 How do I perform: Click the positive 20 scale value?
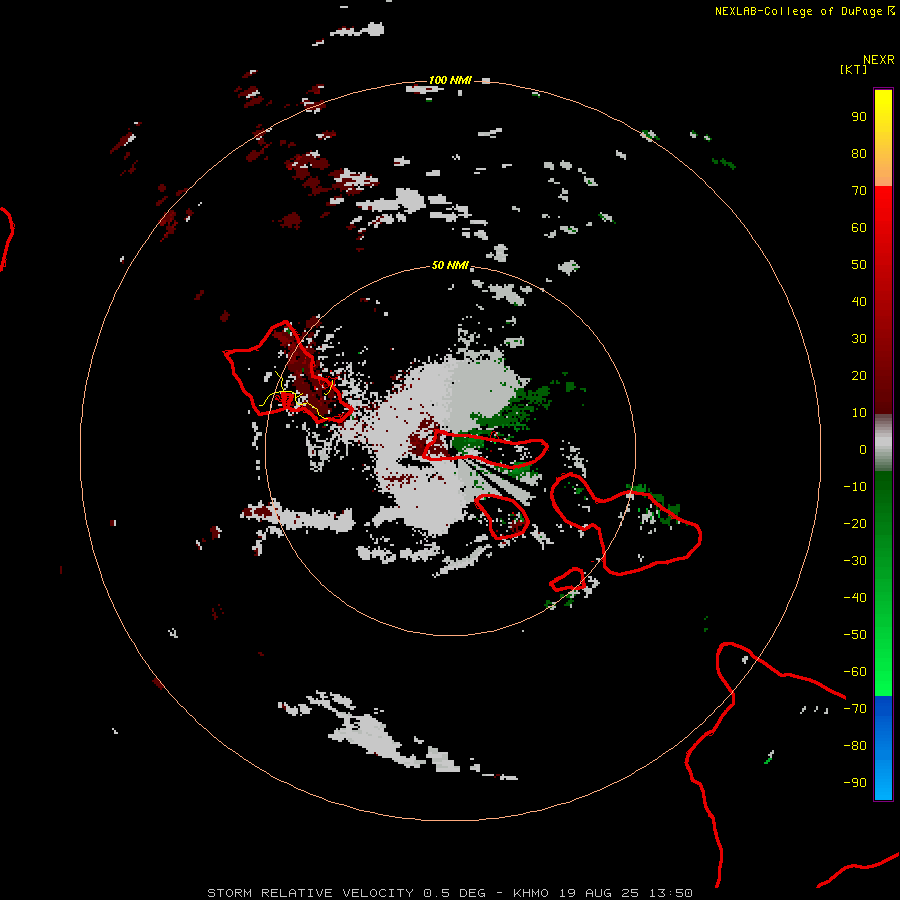click(x=859, y=375)
